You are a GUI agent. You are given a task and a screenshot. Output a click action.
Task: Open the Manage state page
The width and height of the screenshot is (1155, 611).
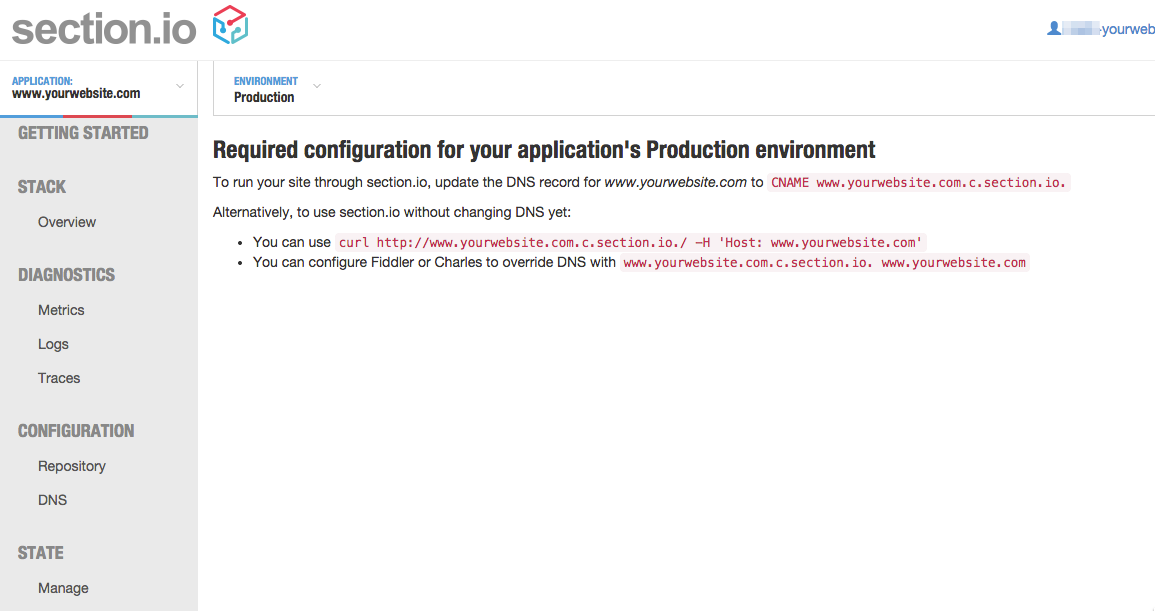coord(63,588)
